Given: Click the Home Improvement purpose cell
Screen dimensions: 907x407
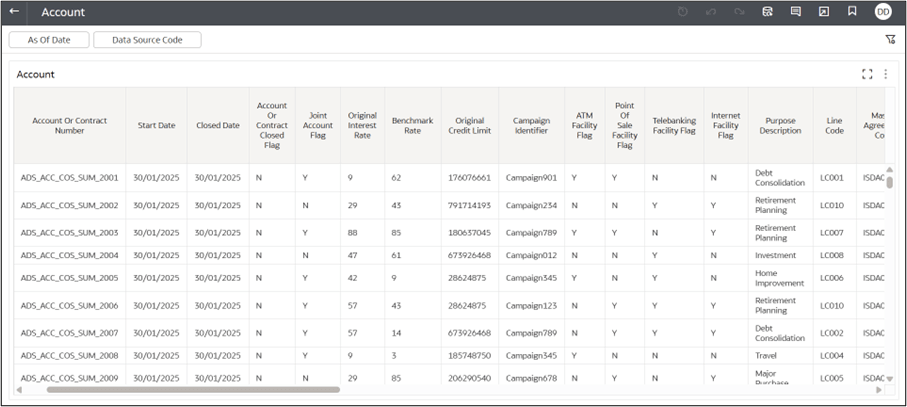Looking at the screenshot, I should (x=780, y=278).
